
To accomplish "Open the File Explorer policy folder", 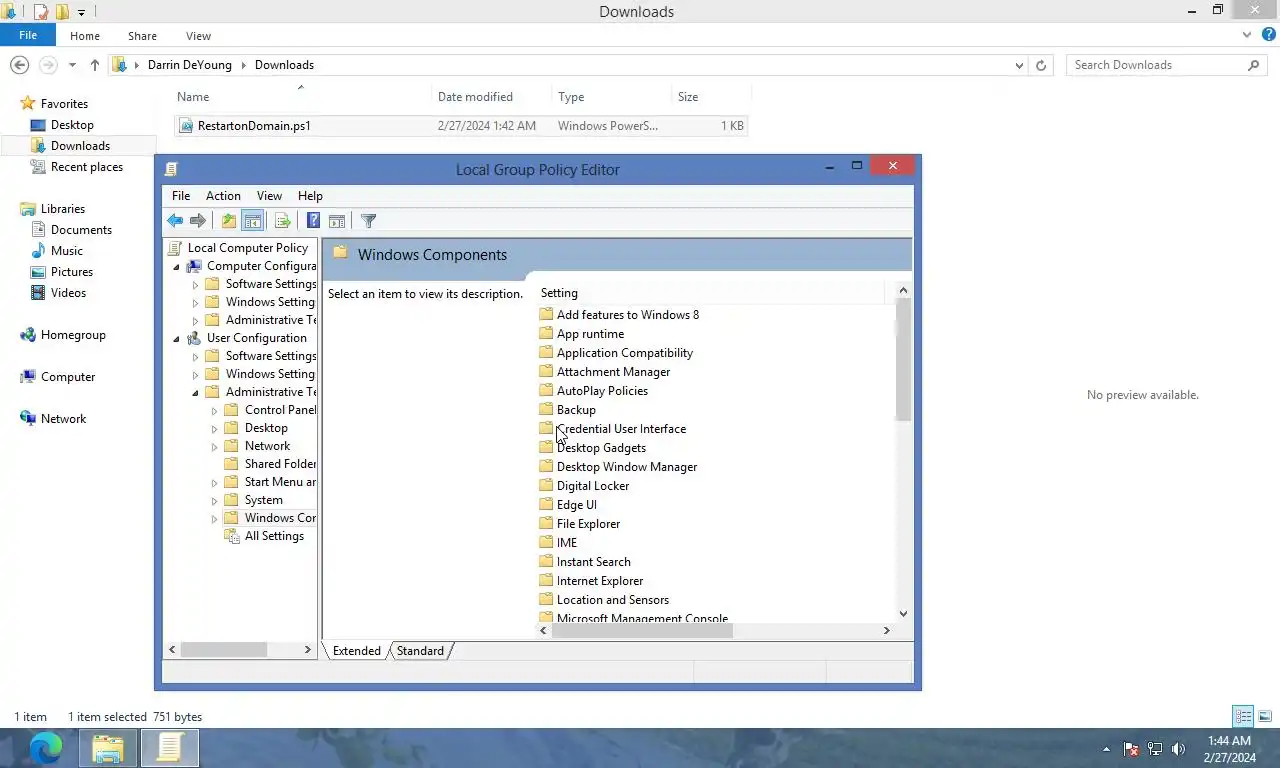I will (x=579, y=524).
